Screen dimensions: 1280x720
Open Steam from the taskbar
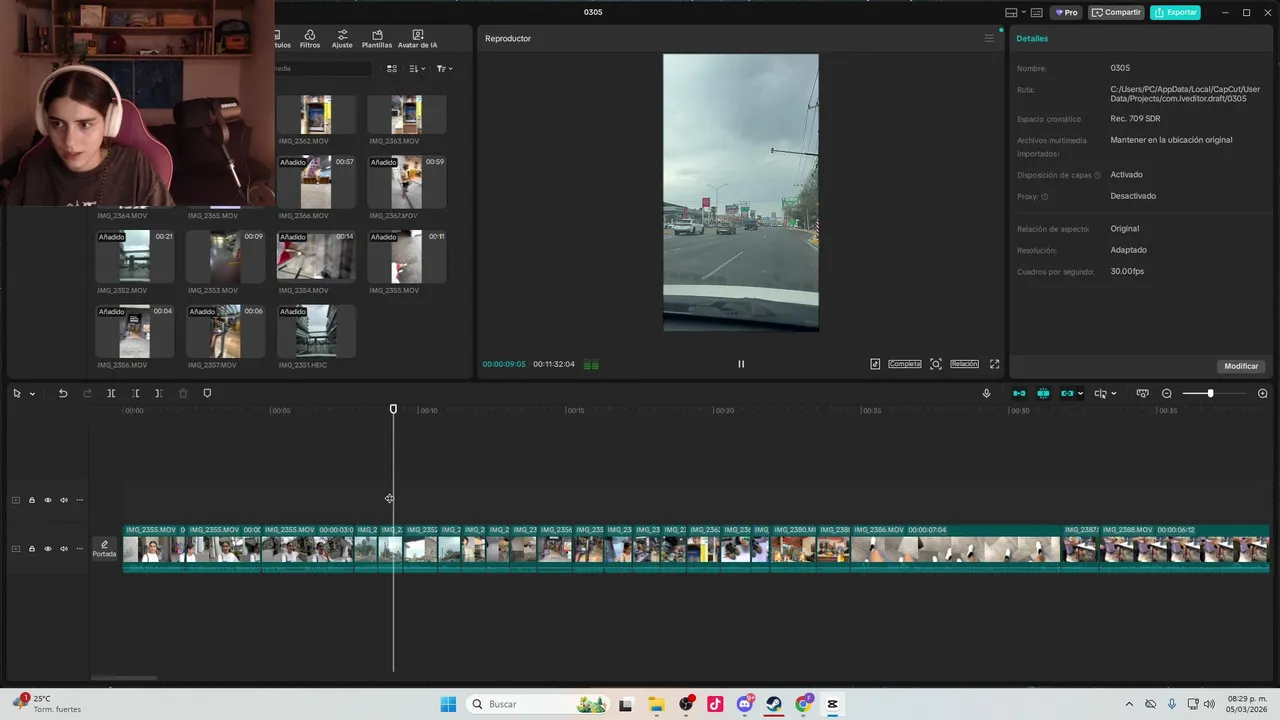pyautogui.click(x=774, y=704)
